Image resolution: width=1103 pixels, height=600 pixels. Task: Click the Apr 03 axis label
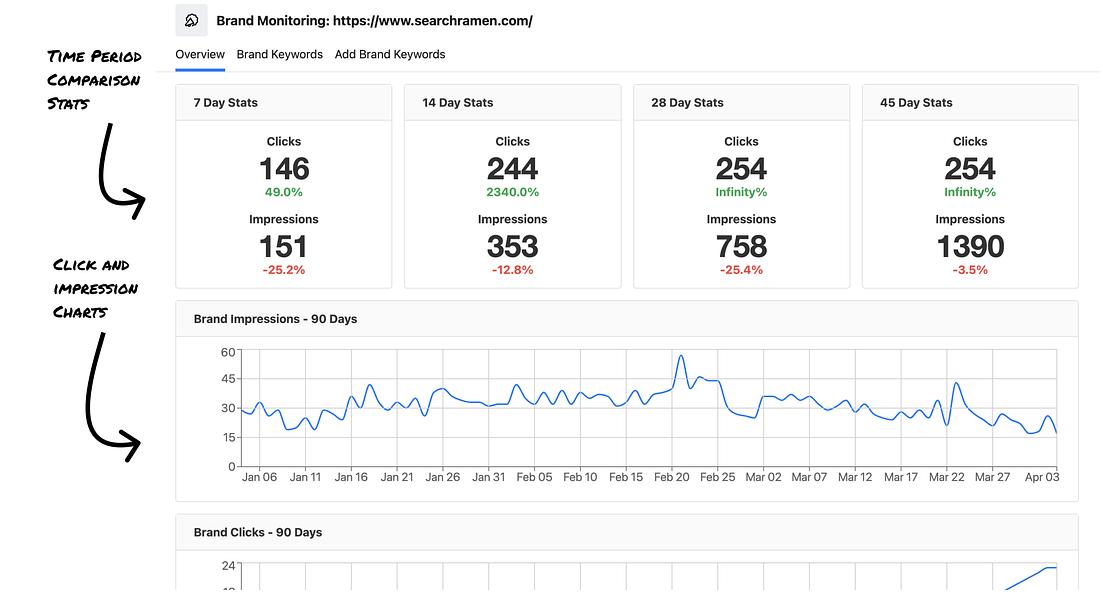click(1042, 477)
